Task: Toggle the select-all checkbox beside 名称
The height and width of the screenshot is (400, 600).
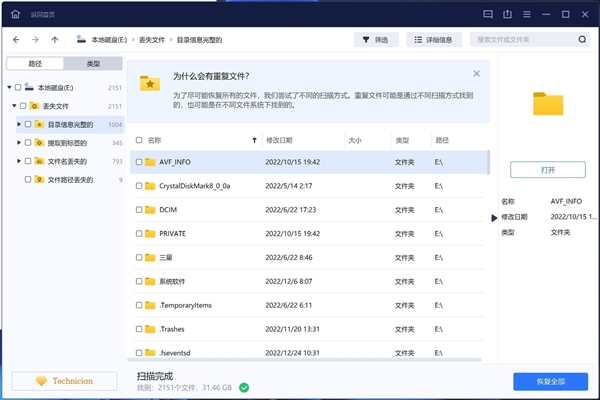Action: (138, 141)
